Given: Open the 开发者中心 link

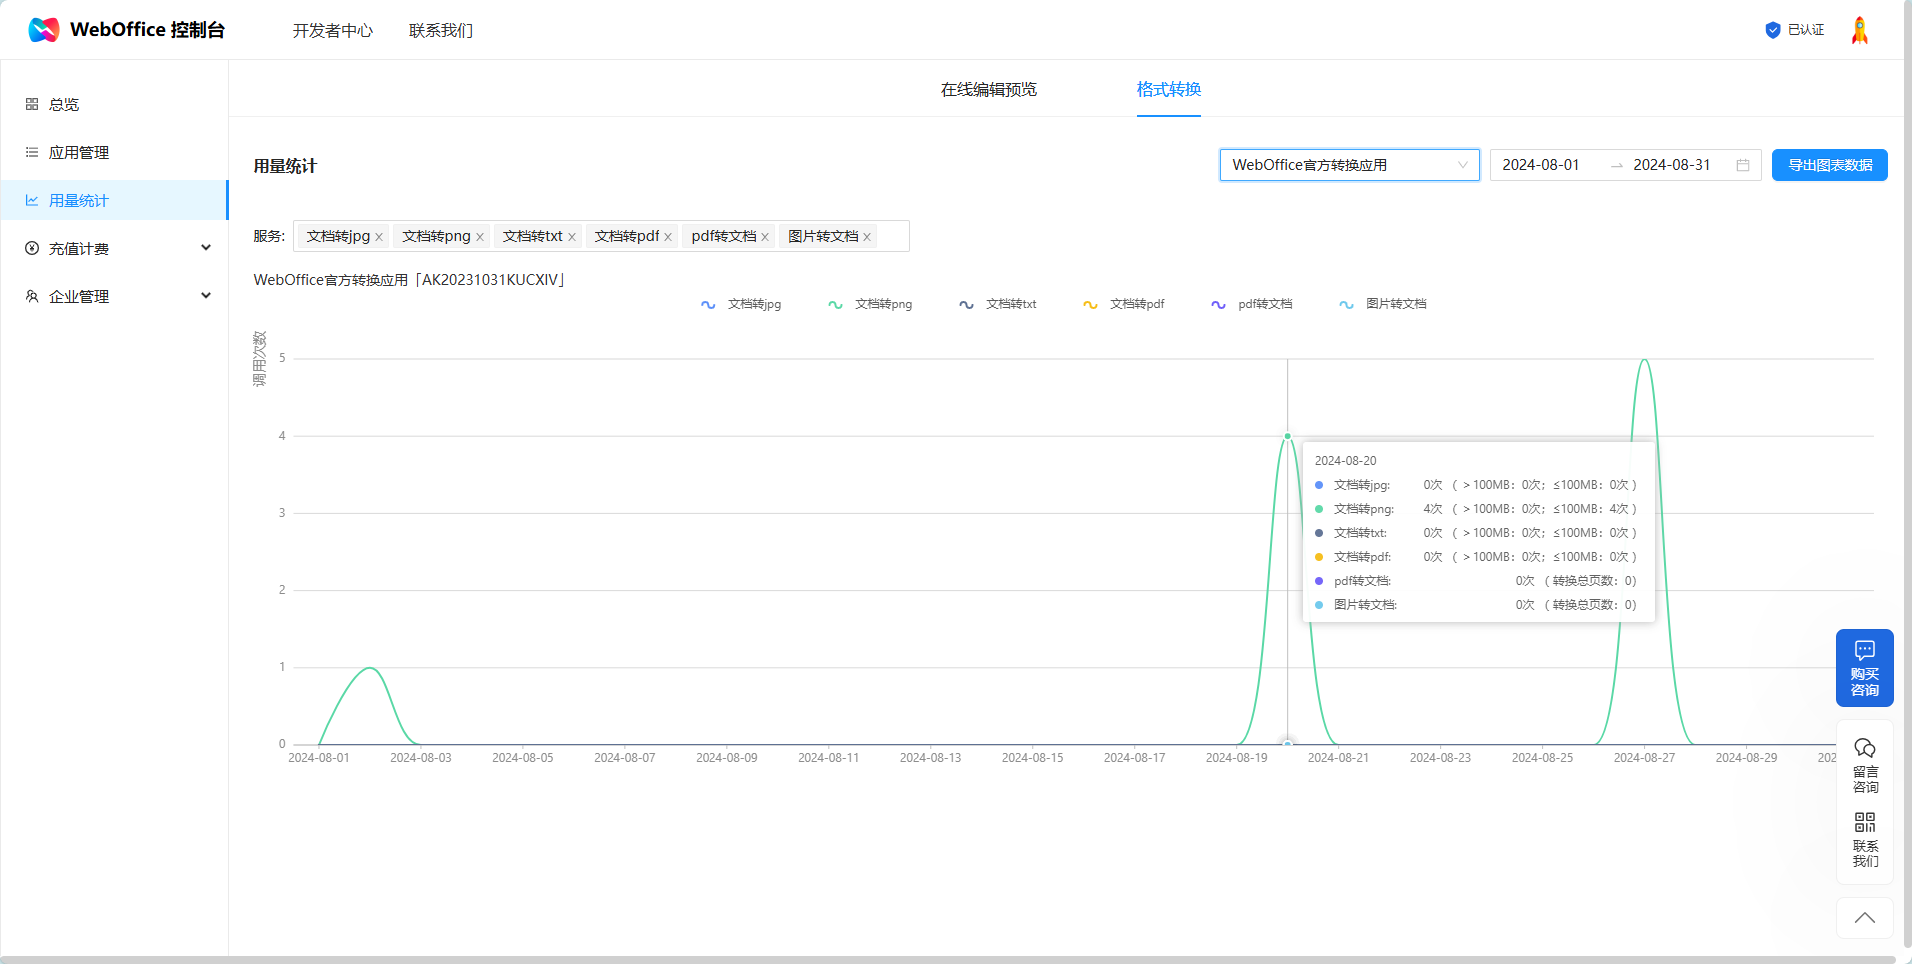Looking at the screenshot, I should [332, 31].
